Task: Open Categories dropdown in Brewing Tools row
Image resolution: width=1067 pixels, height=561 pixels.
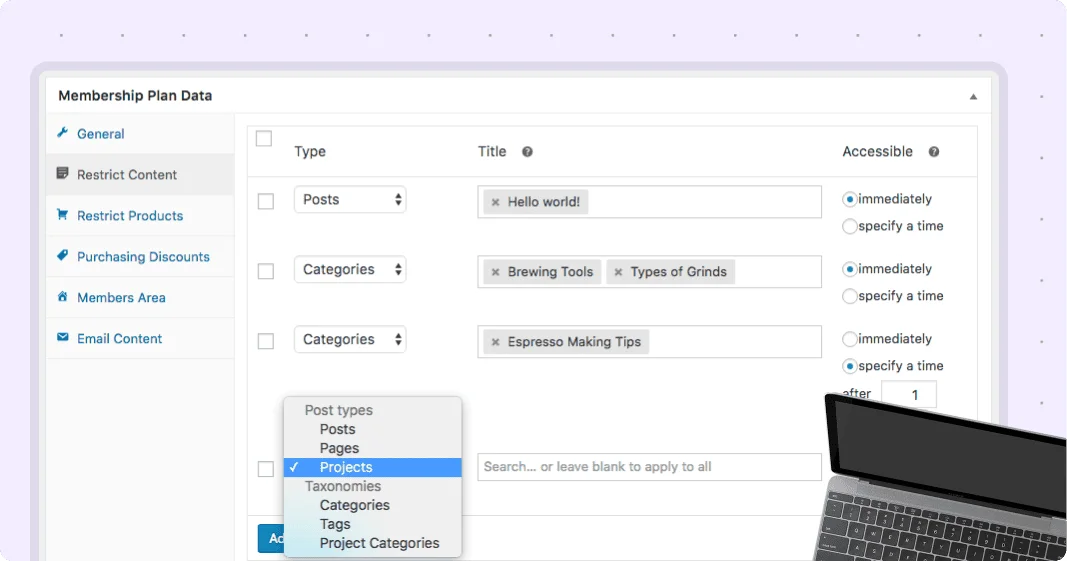Action: click(350, 270)
